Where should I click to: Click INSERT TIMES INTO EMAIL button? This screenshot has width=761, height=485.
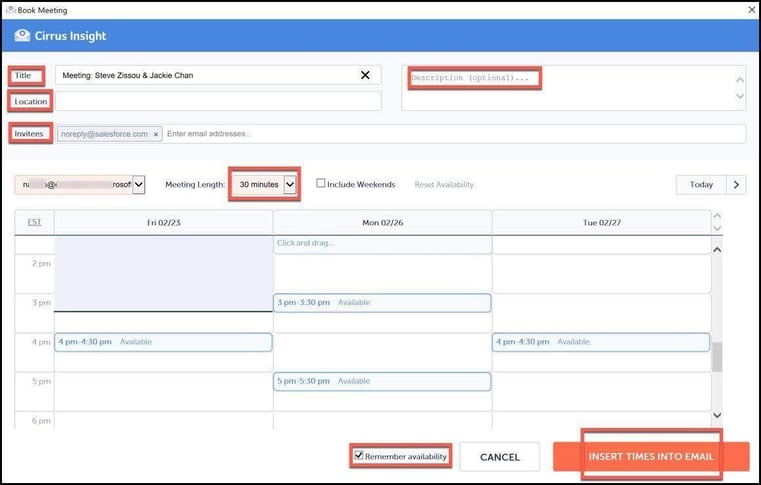(x=651, y=456)
